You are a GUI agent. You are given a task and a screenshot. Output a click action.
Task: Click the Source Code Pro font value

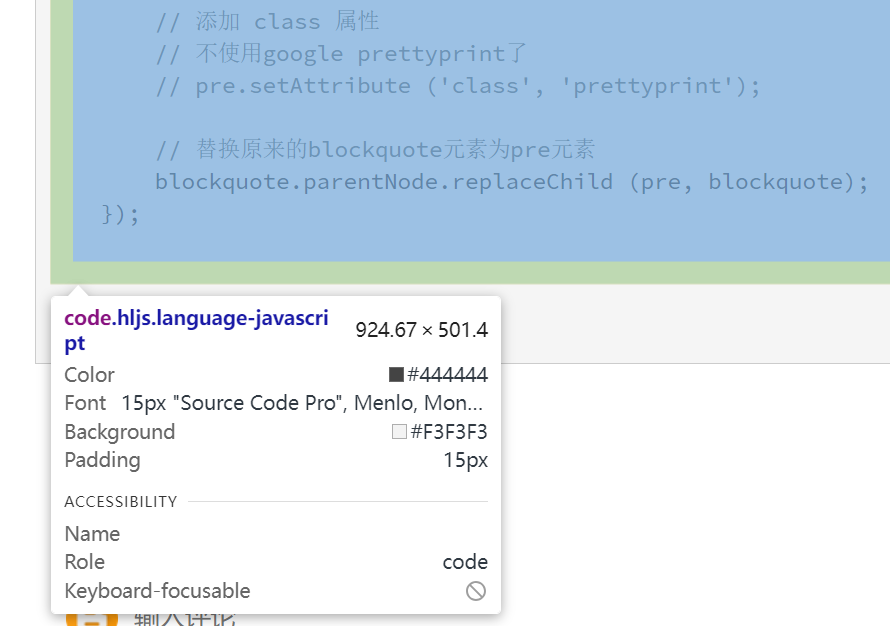click(302, 403)
